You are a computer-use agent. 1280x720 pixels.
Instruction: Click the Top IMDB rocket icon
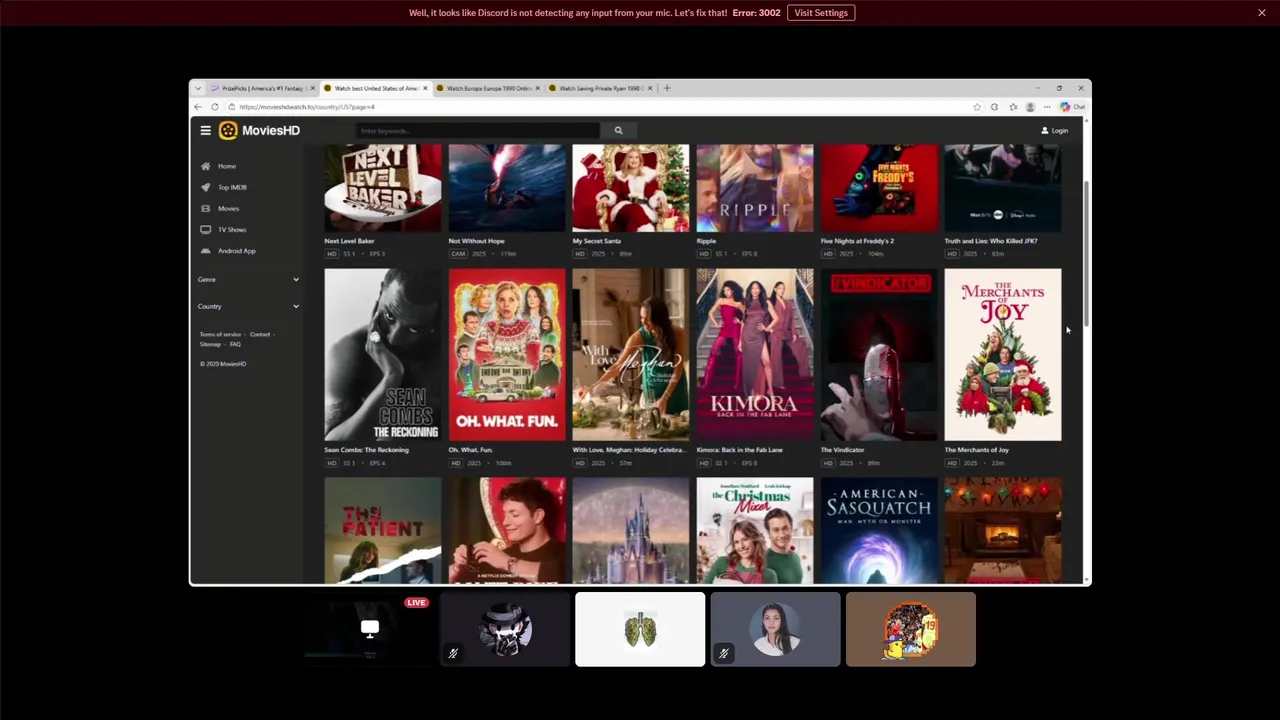pos(205,187)
